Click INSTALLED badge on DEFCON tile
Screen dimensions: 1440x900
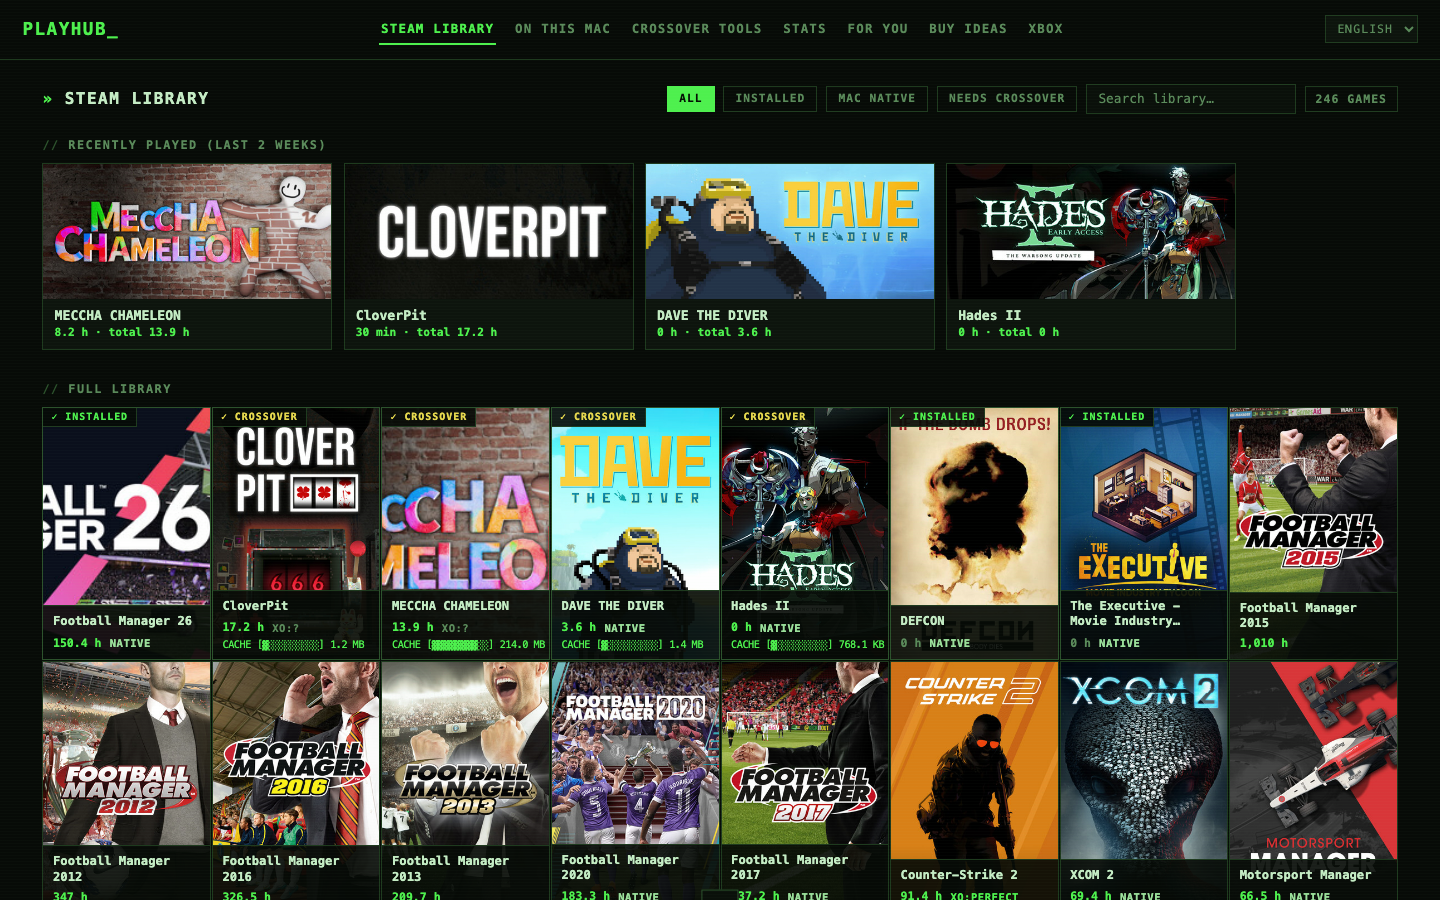(937, 416)
